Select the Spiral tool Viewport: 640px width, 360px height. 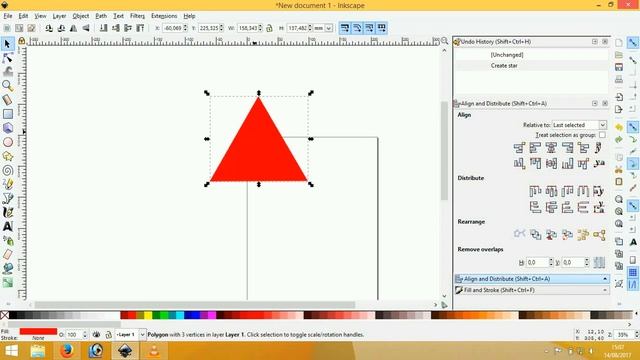pos(7,170)
